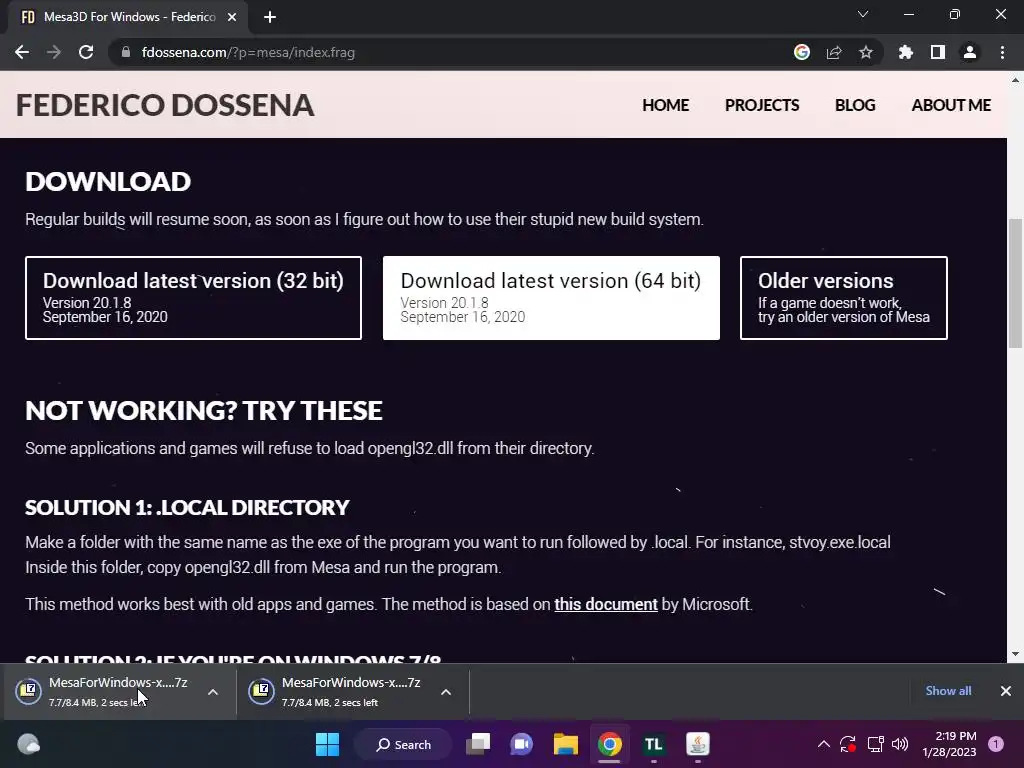This screenshot has height=768, width=1024.
Task: Download latest version 64 bit
Action: (x=551, y=298)
